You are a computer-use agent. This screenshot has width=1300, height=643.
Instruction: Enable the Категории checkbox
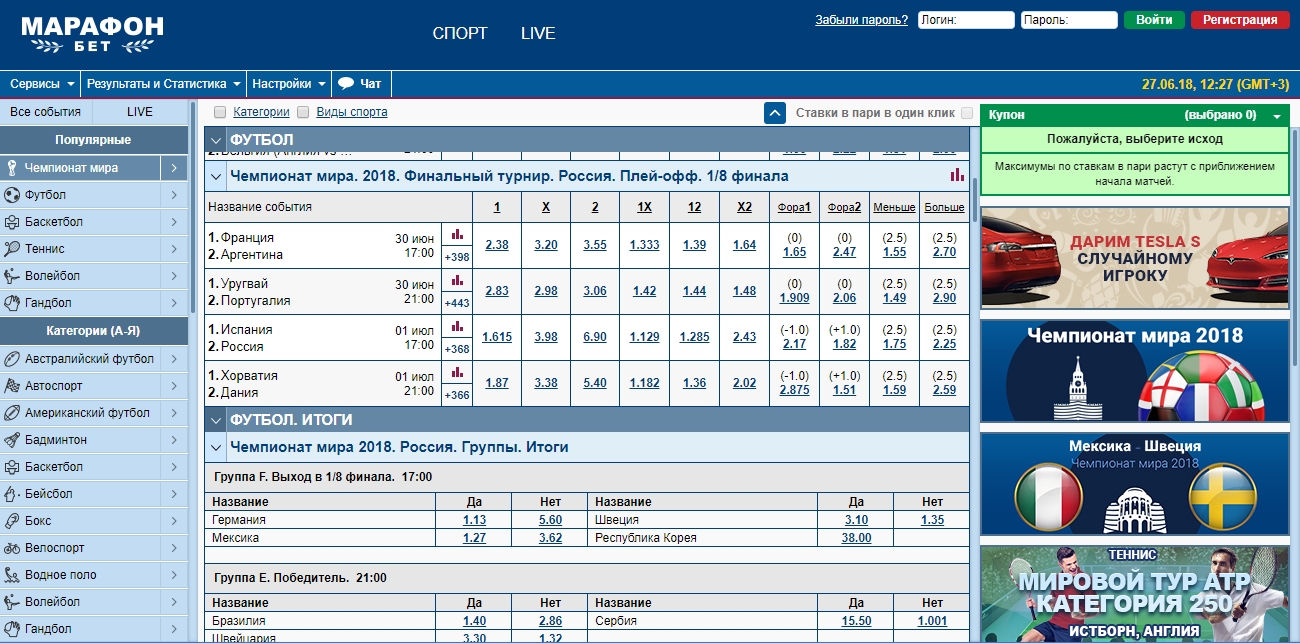point(220,113)
